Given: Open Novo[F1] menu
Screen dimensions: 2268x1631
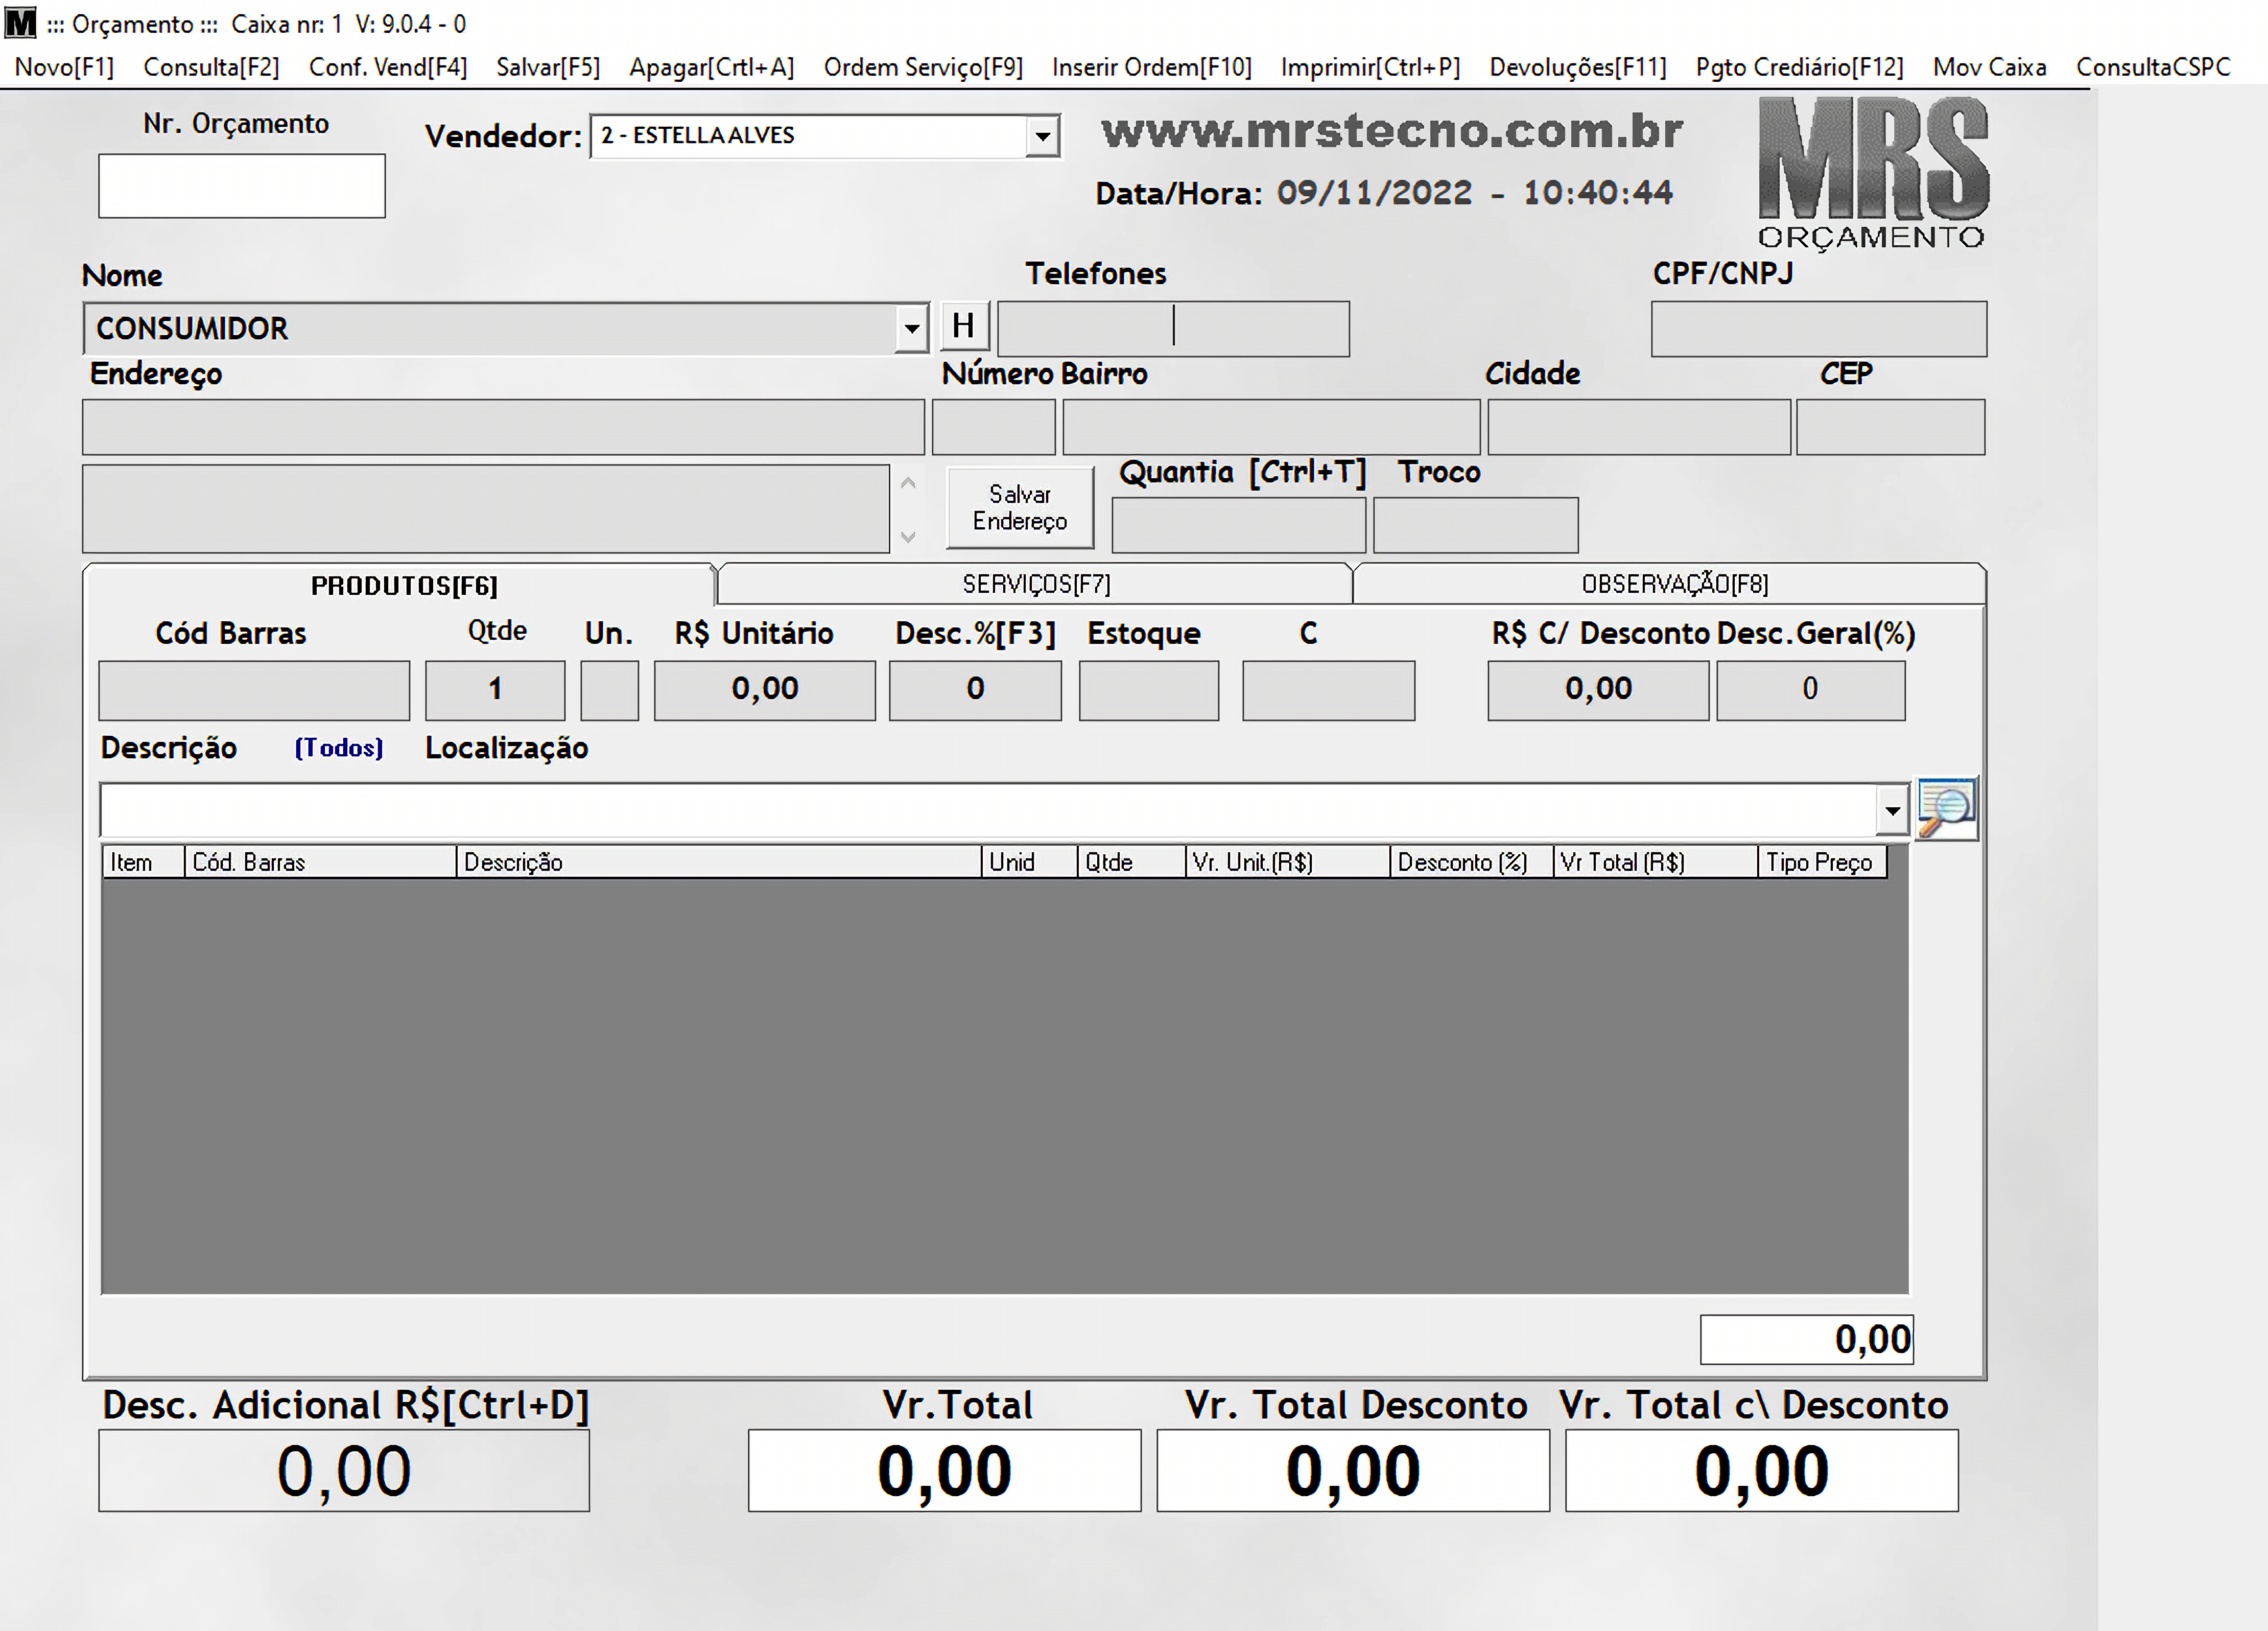Looking at the screenshot, I should tap(64, 67).
